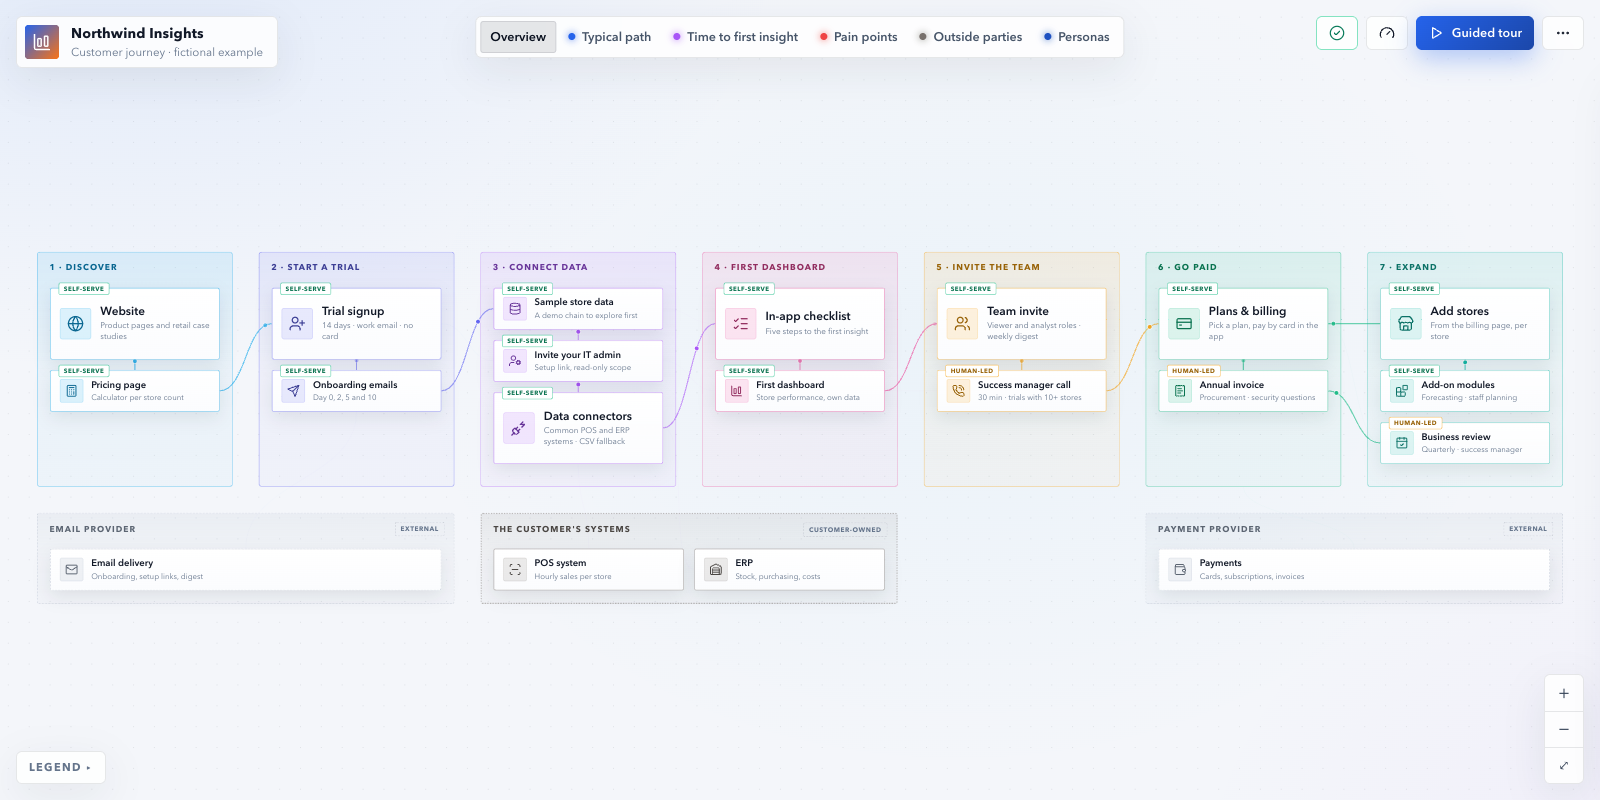The height and width of the screenshot is (800, 1600).
Task: Click 'Hourly sales per store' description
Action: pyautogui.click(x=573, y=577)
